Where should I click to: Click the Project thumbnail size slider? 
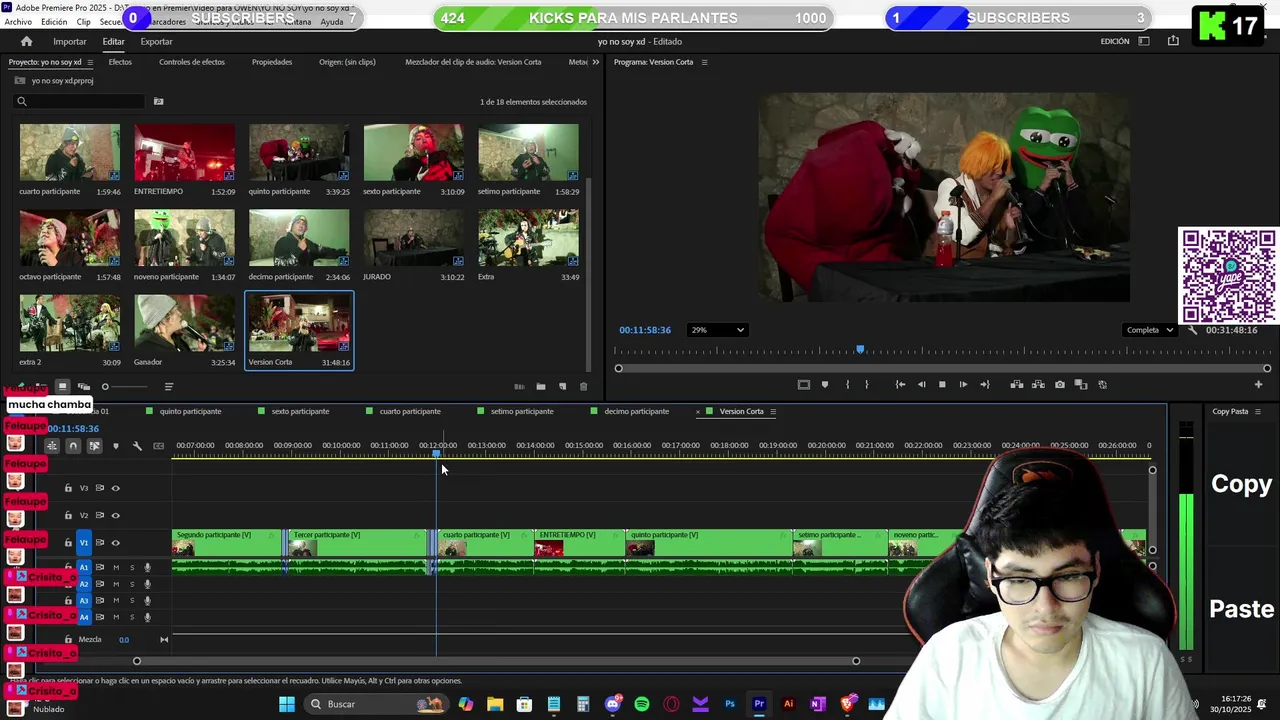pos(127,387)
